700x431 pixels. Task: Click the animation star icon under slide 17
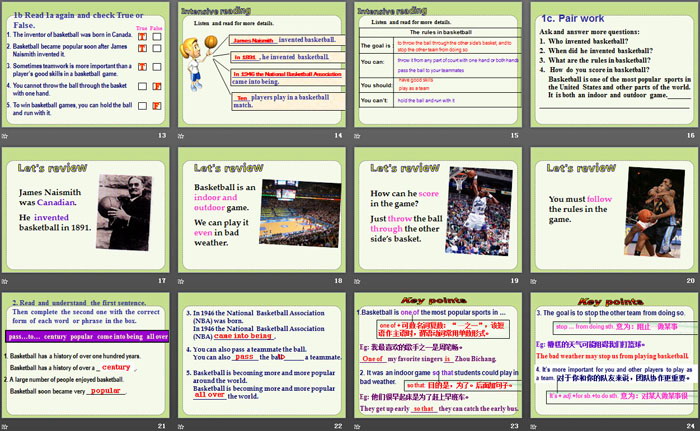[5, 281]
